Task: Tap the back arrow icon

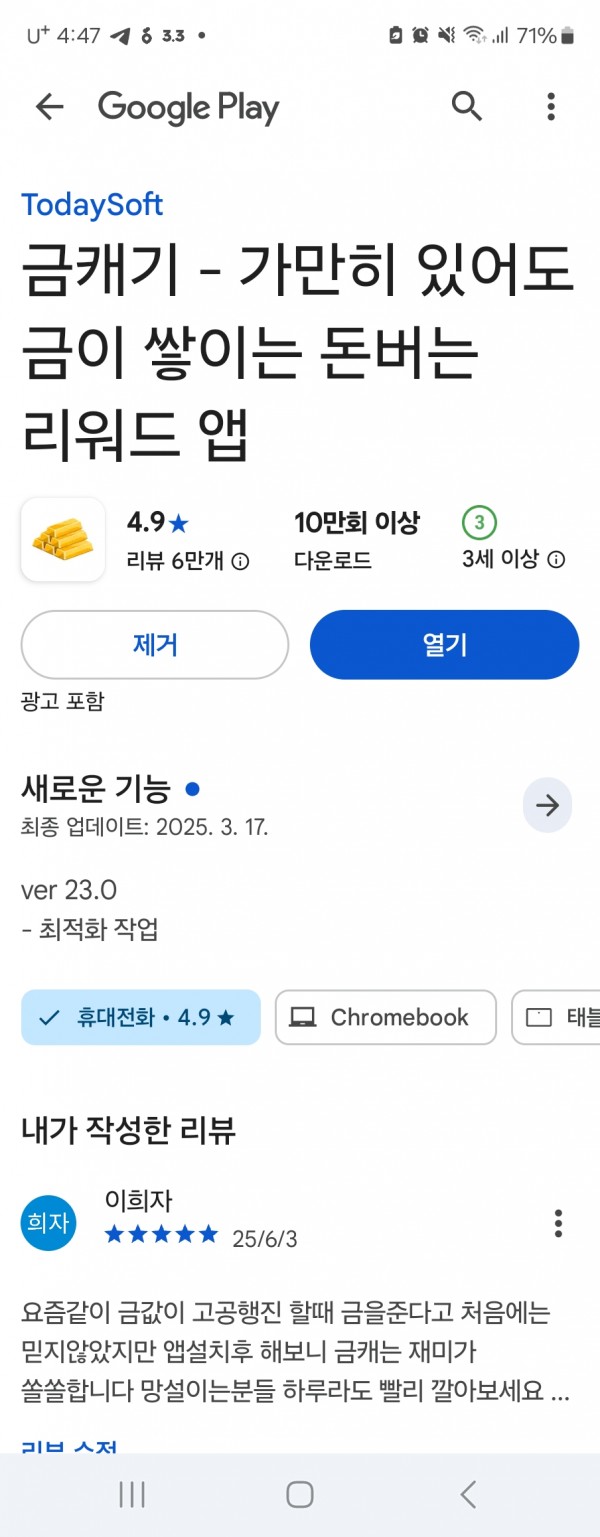Action: click(49, 107)
